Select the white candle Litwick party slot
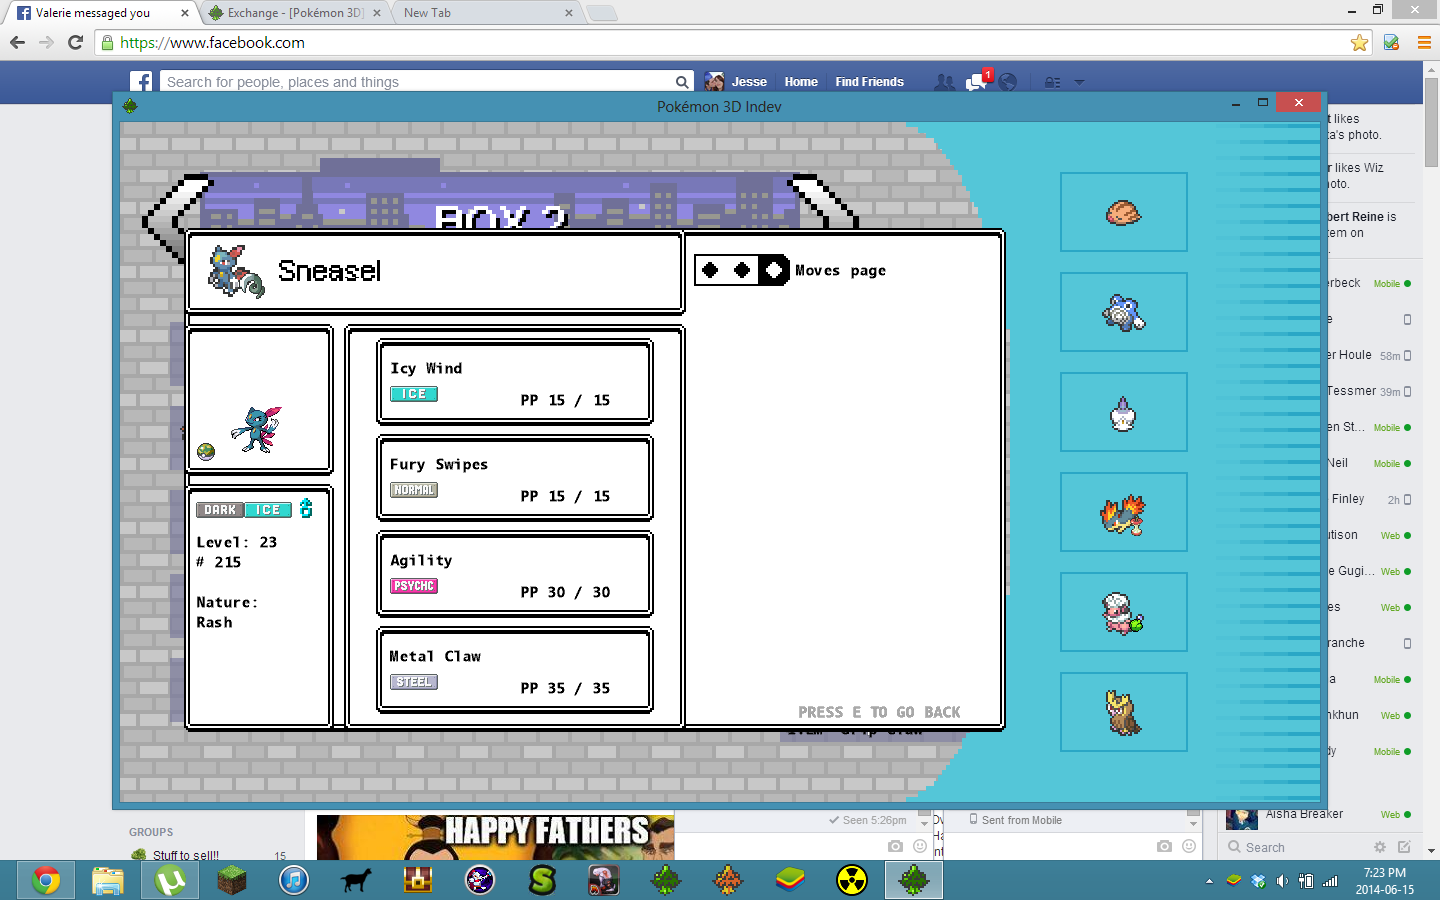The image size is (1440, 900). point(1124,412)
